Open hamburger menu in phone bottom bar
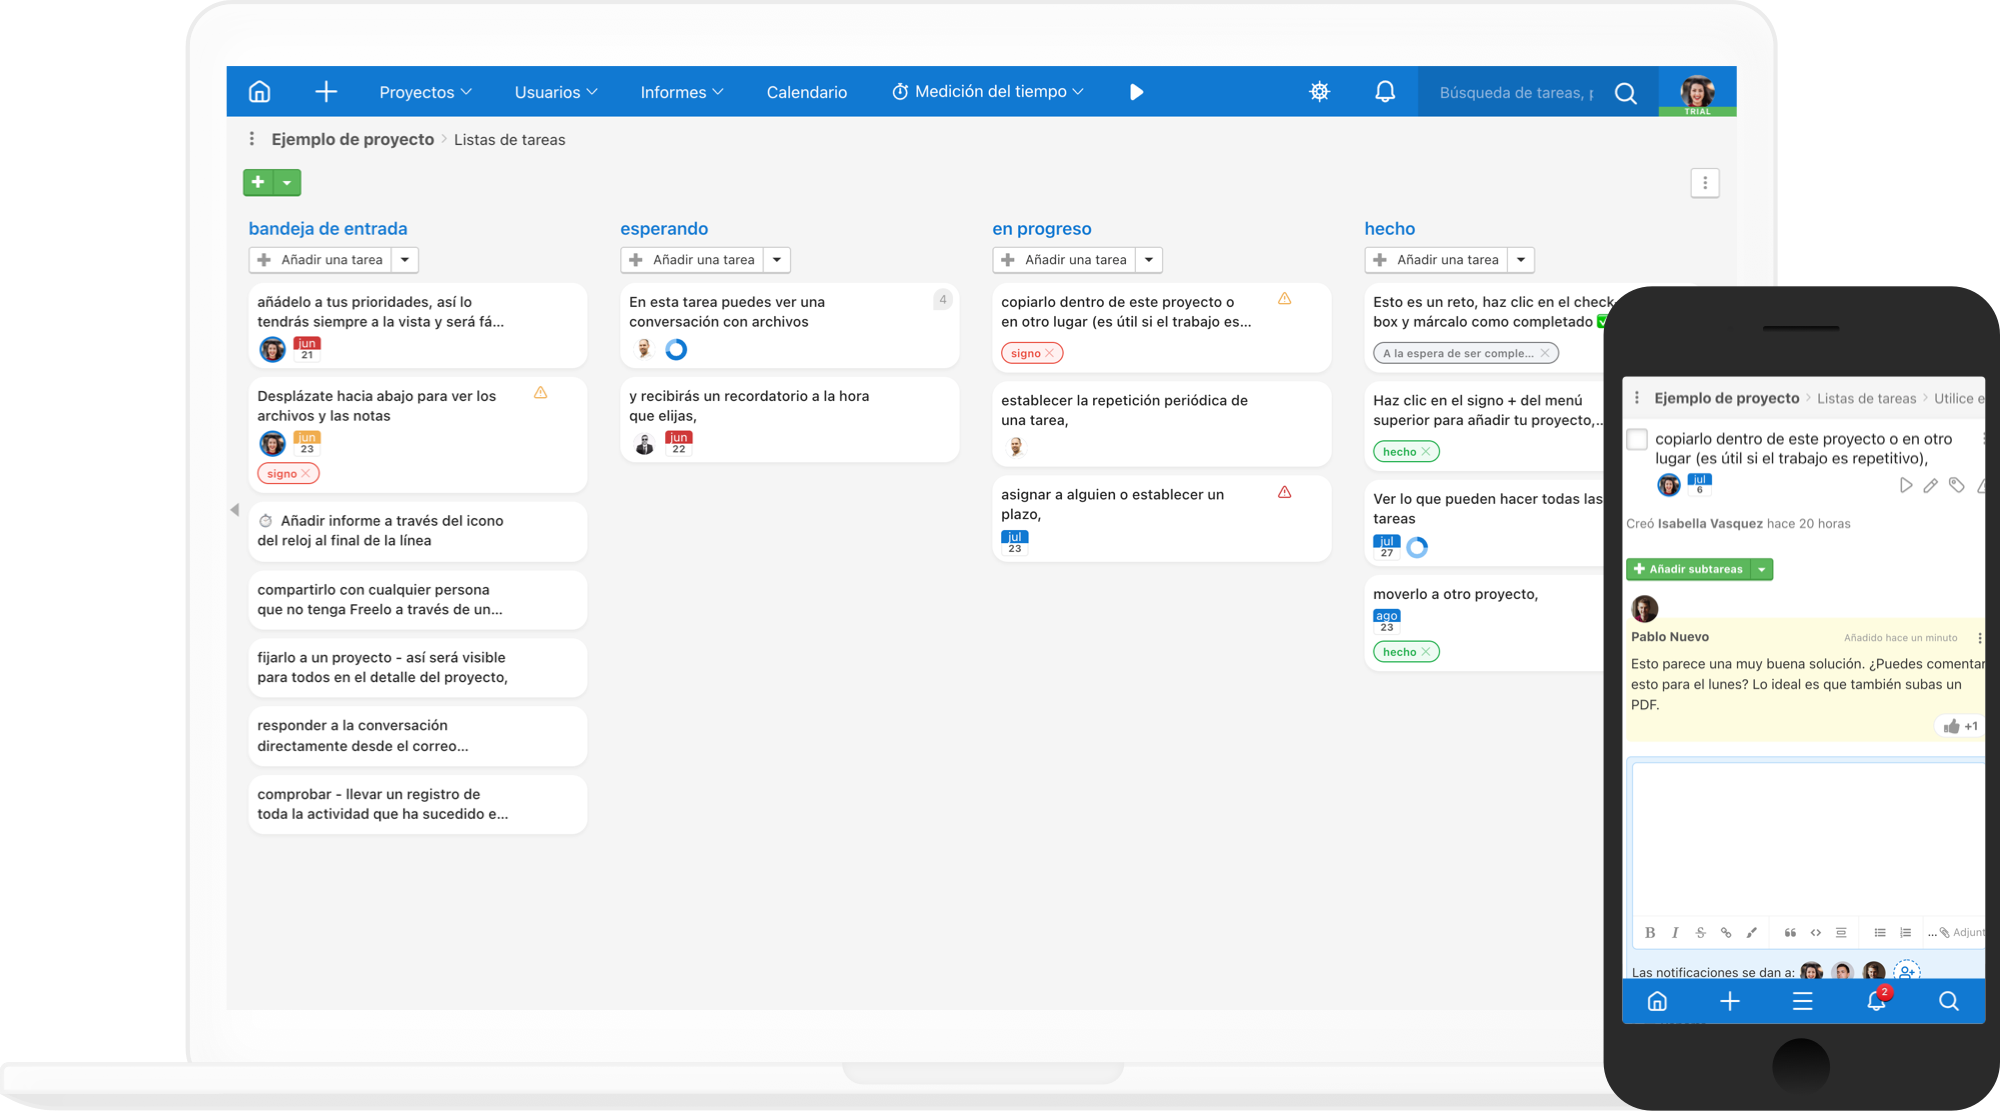This screenshot has width=2000, height=1111. tap(1802, 1001)
